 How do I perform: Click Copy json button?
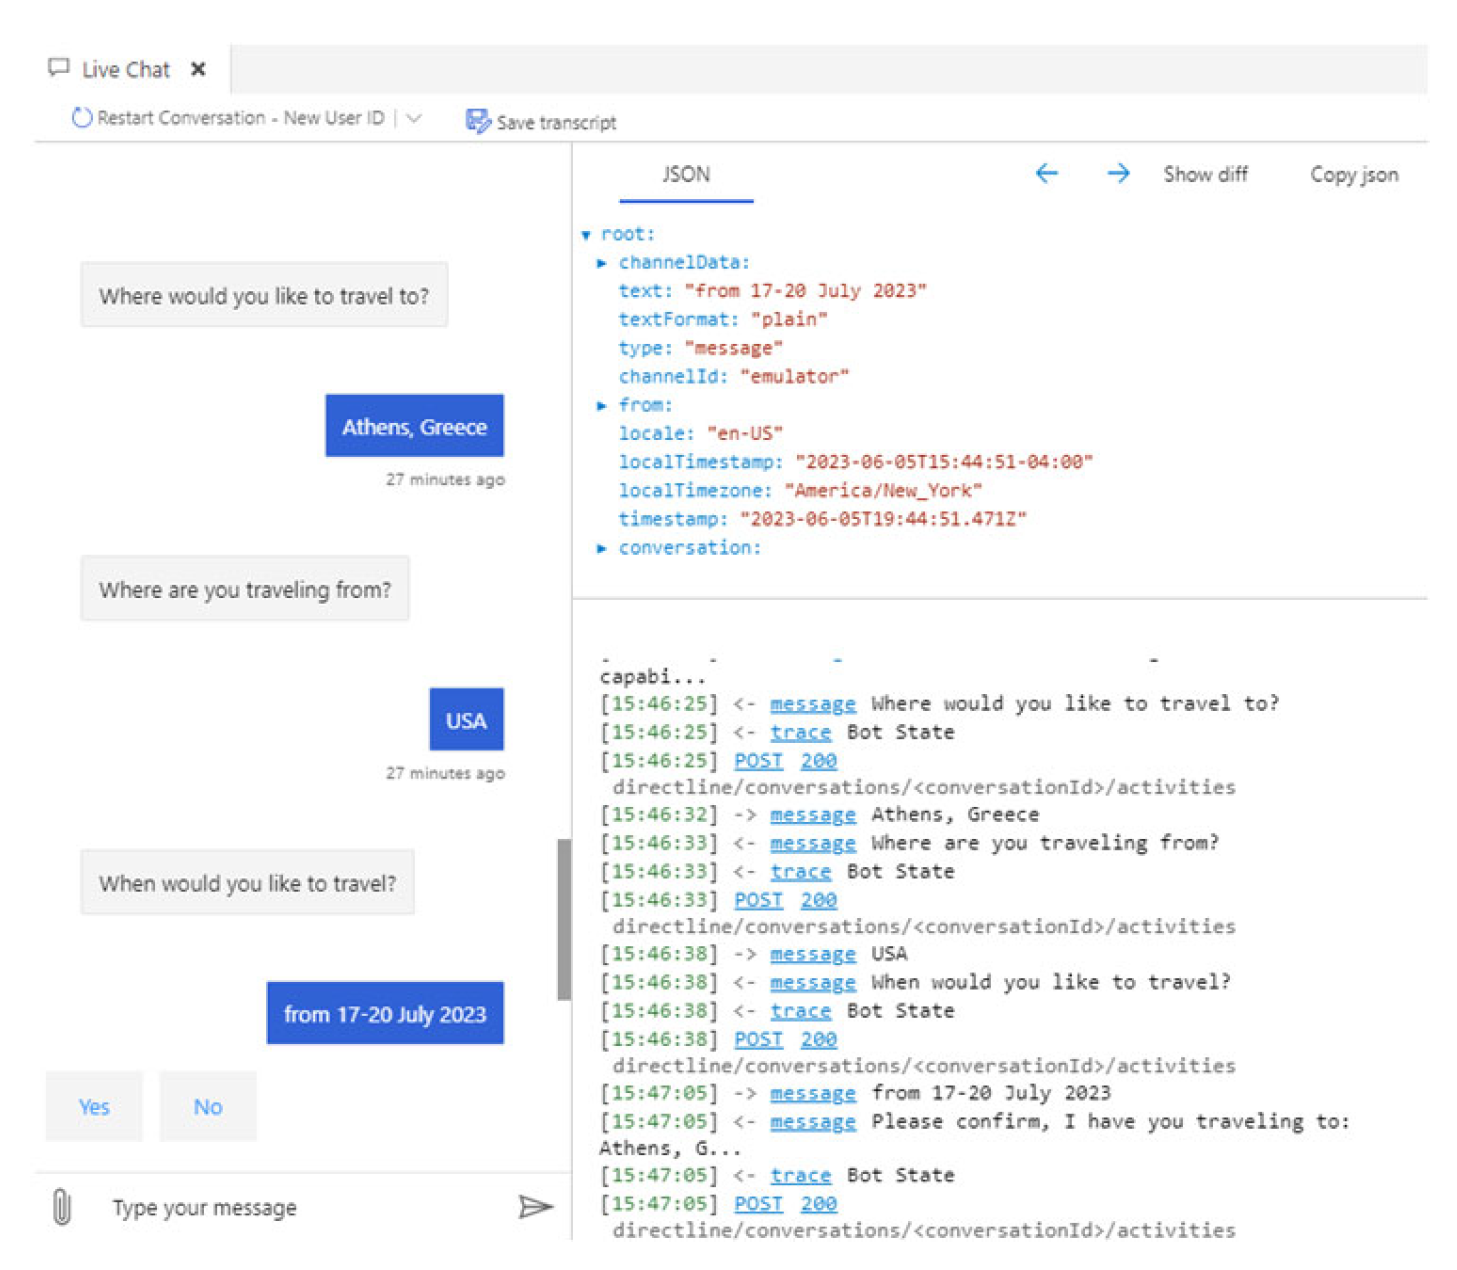click(x=1353, y=175)
